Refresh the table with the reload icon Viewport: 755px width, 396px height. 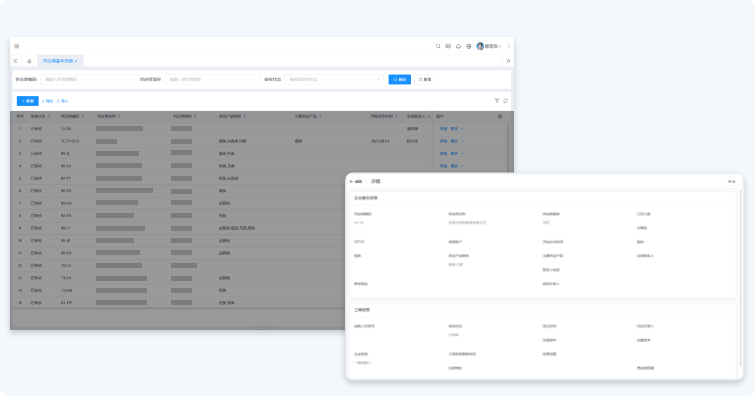(506, 101)
